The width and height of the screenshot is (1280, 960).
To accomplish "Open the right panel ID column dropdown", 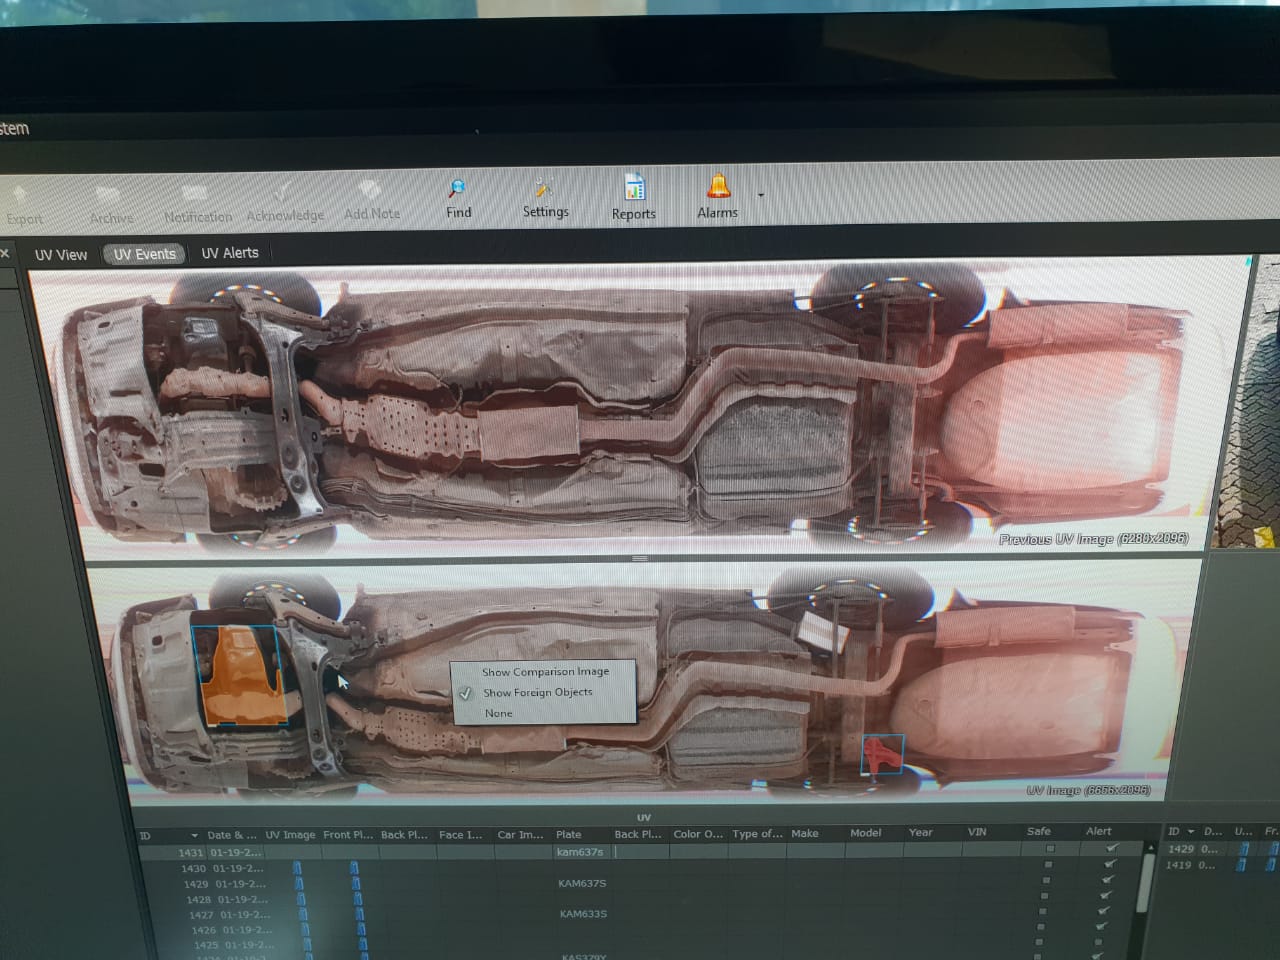I will tap(1190, 832).
